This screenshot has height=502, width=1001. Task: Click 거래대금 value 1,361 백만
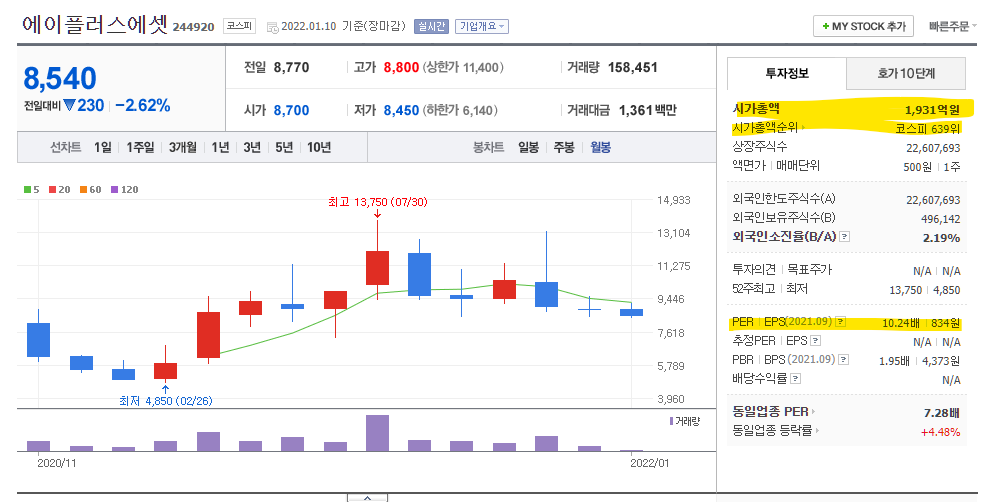click(647, 110)
